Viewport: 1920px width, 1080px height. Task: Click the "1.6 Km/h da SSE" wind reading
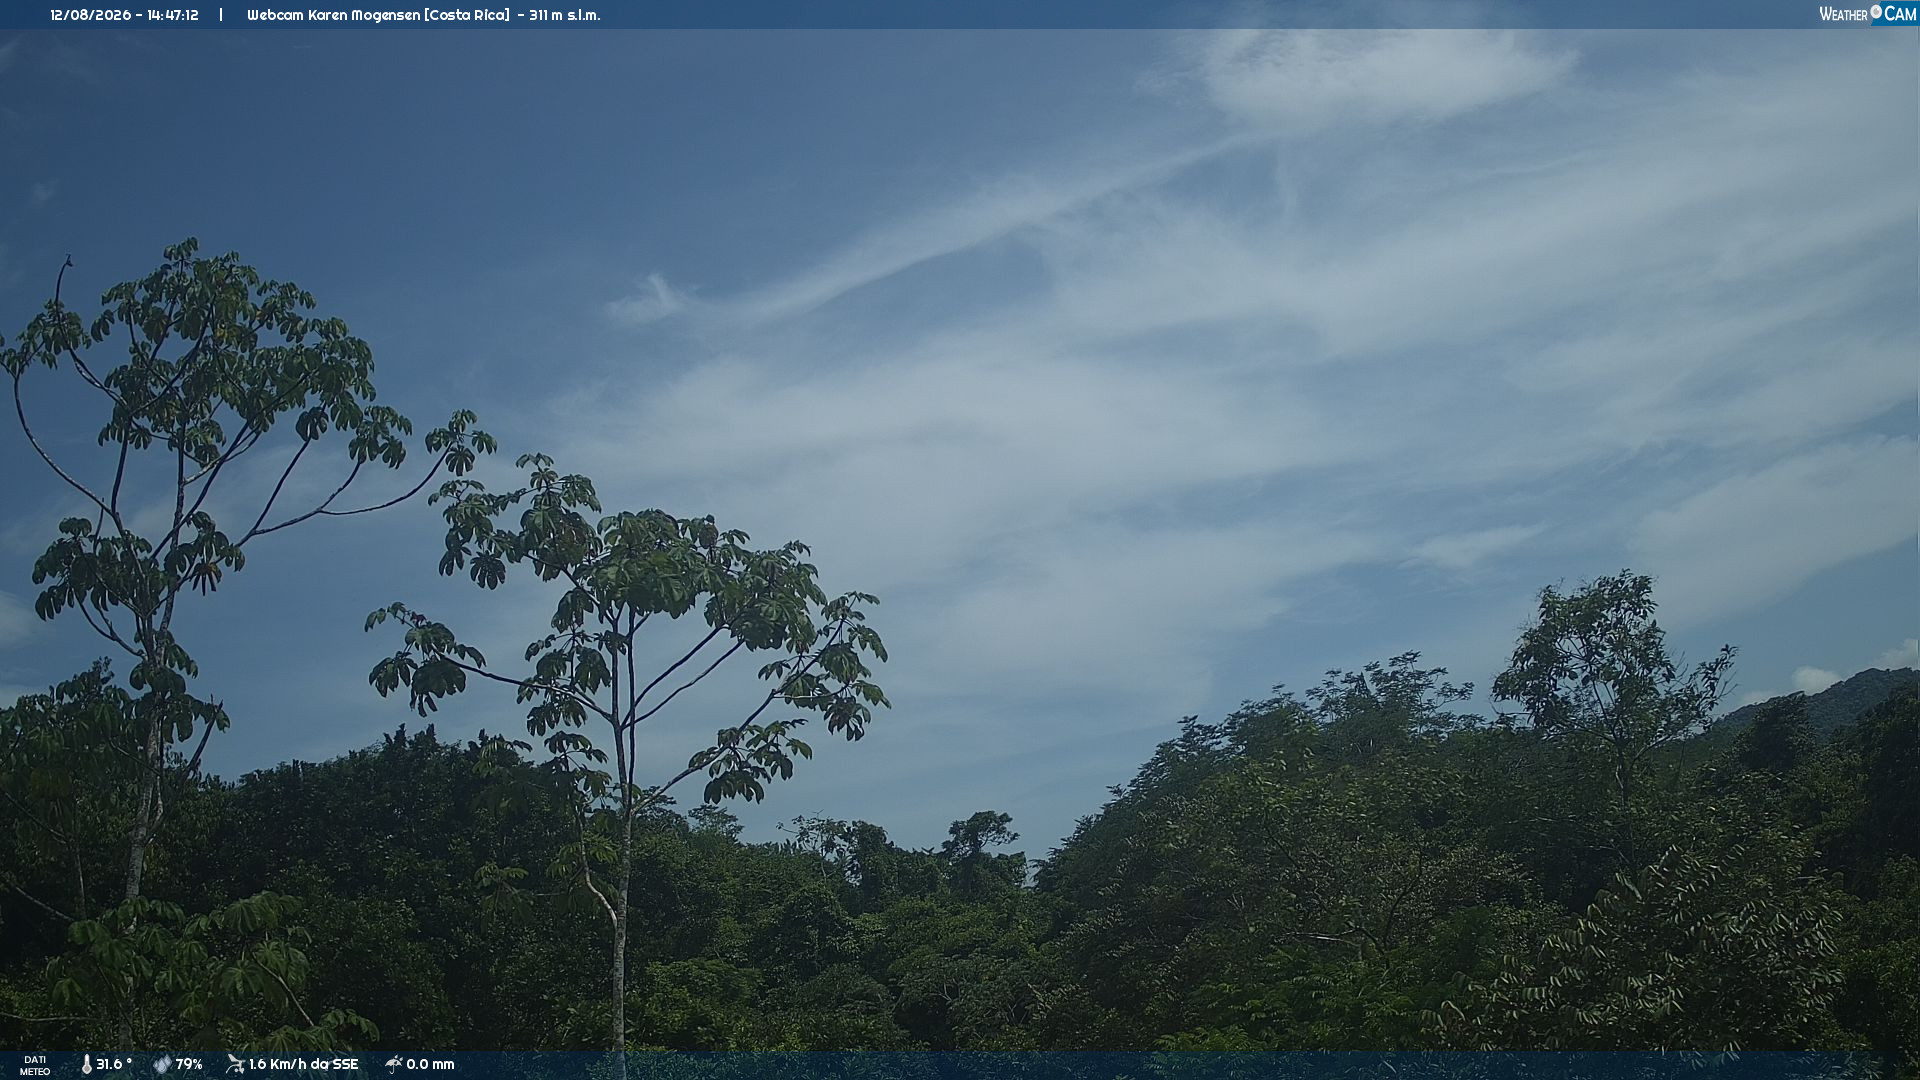[x=303, y=1064]
